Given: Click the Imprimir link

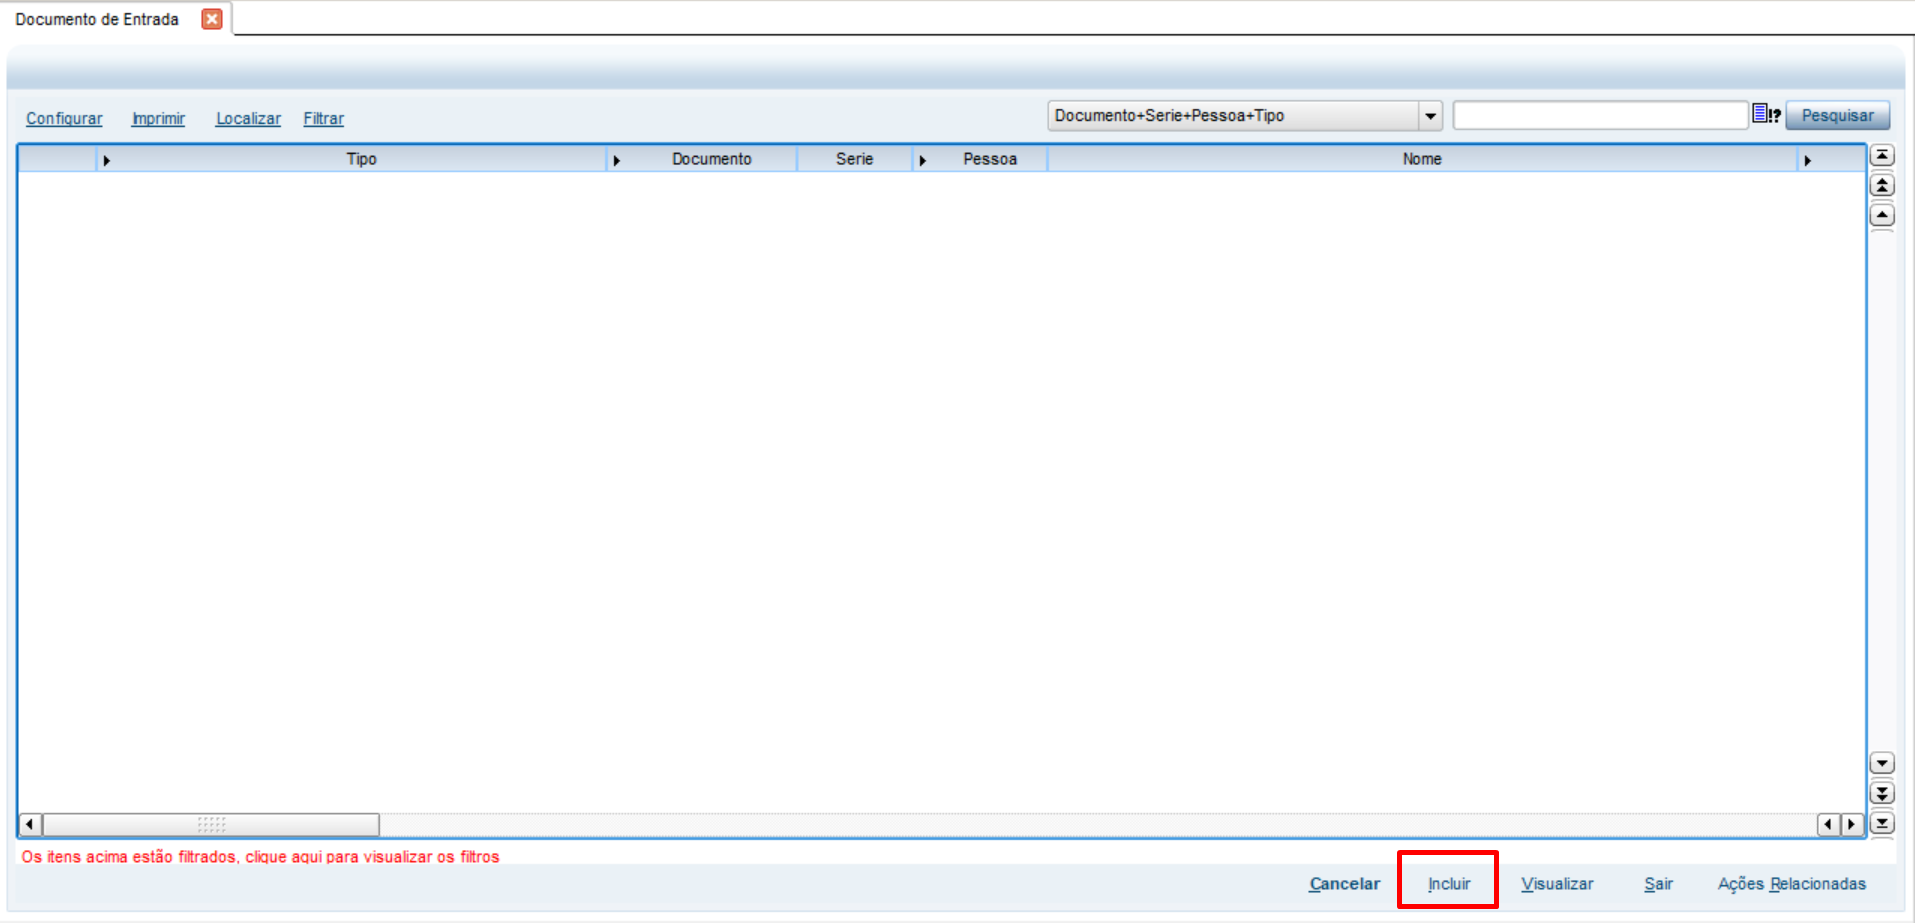Looking at the screenshot, I should tap(158, 118).
